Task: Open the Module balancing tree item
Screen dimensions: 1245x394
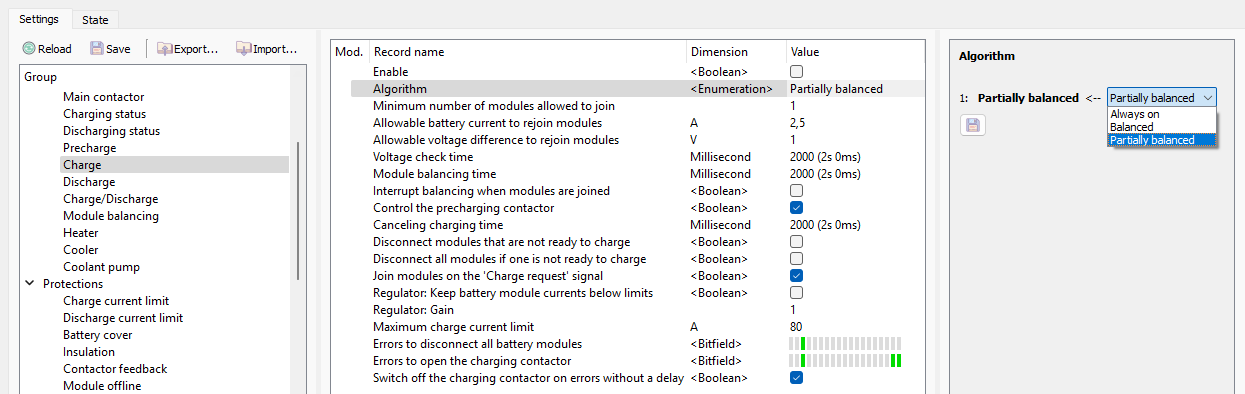Action: (111, 216)
